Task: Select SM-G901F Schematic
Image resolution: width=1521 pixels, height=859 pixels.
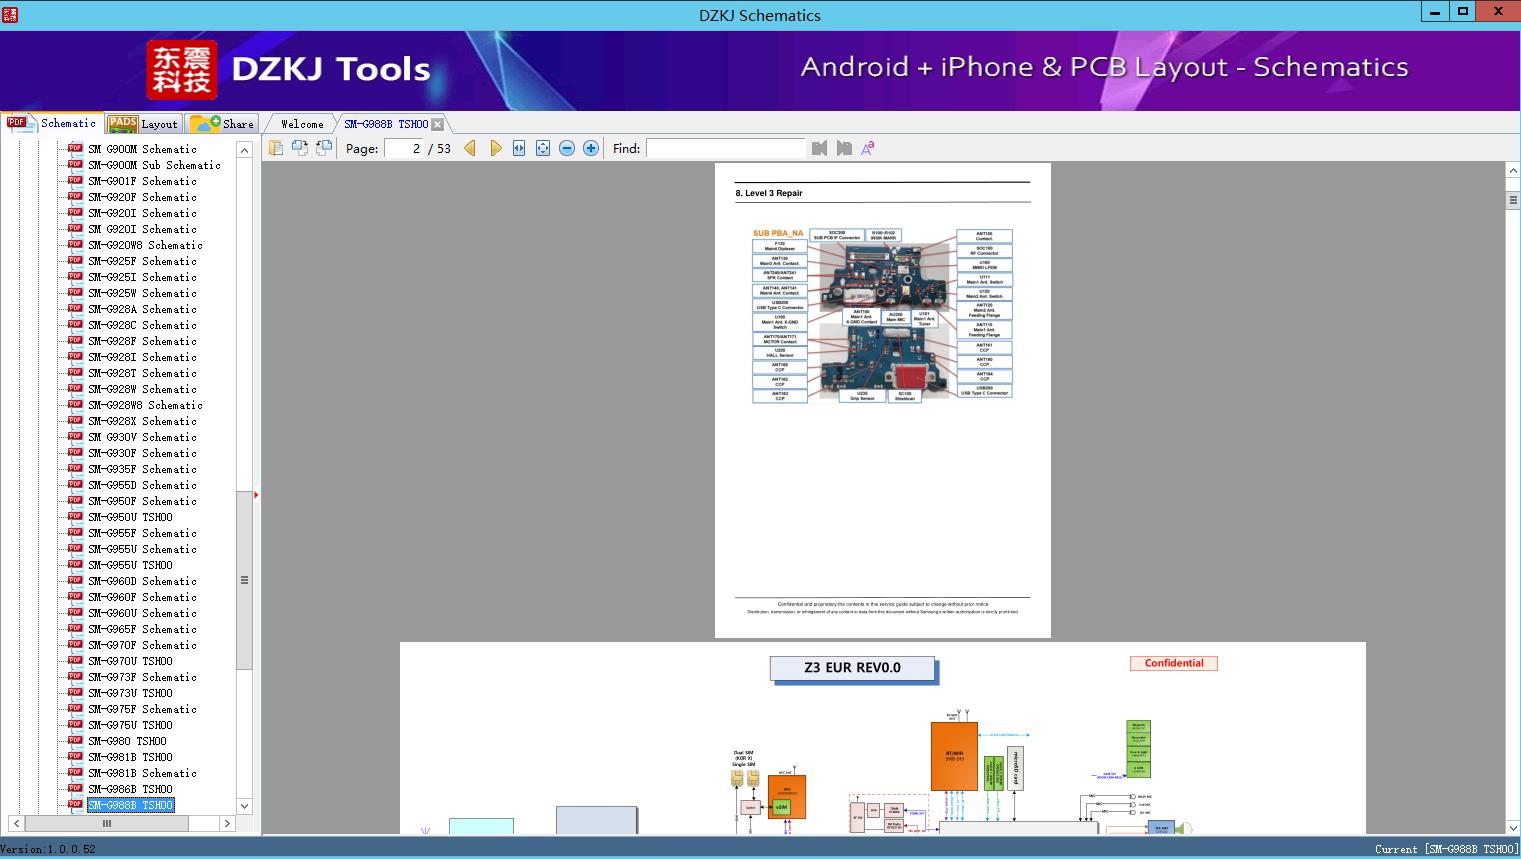Action: [x=142, y=181]
